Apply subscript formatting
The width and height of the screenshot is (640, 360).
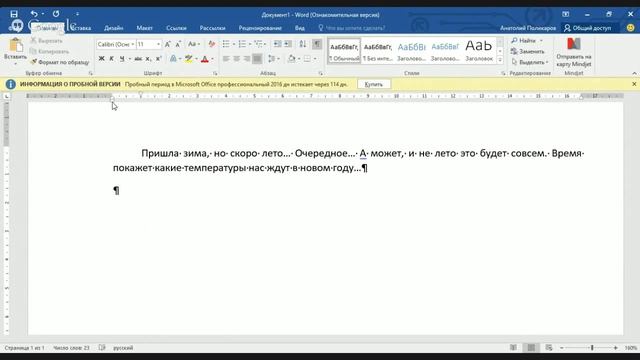(149, 59)
